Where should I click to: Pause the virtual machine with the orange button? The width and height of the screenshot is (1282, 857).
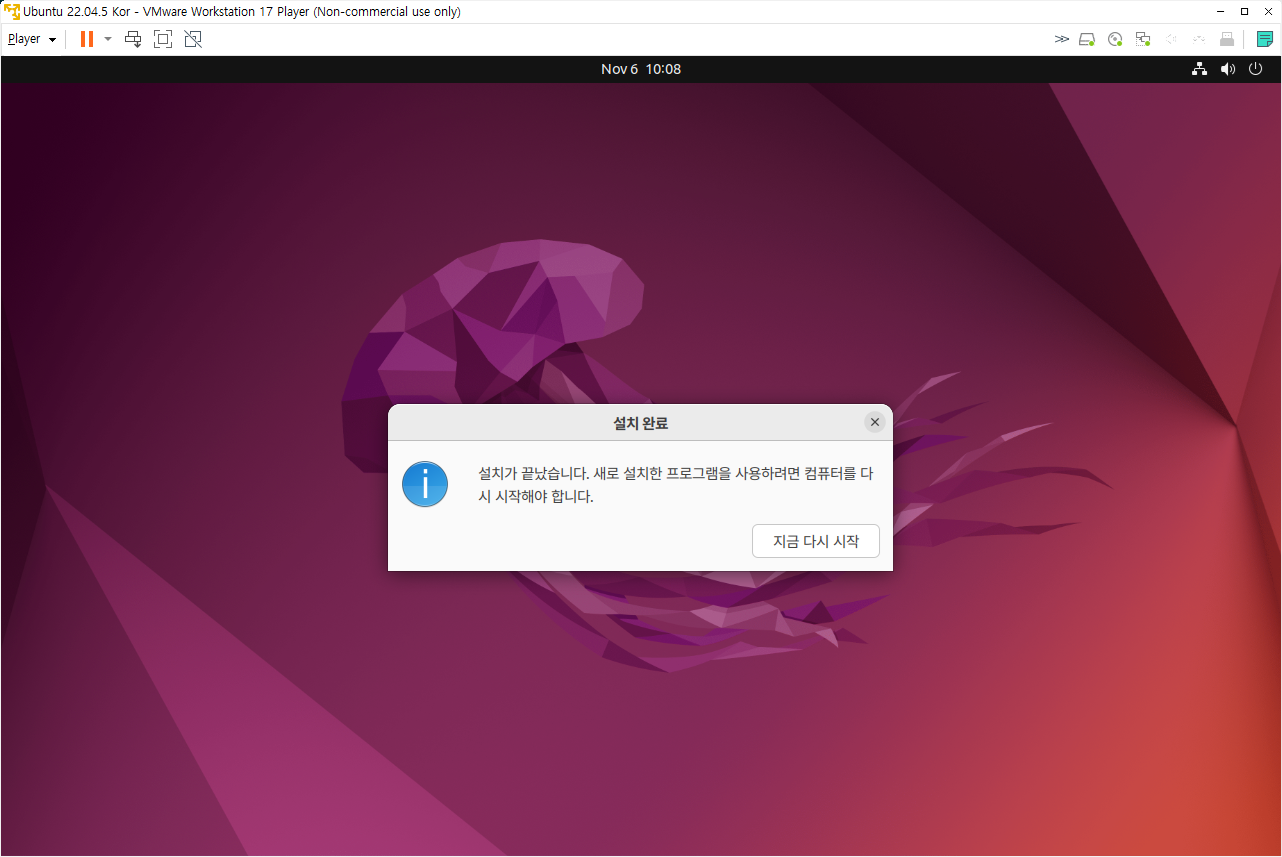(x=87, y=39)
